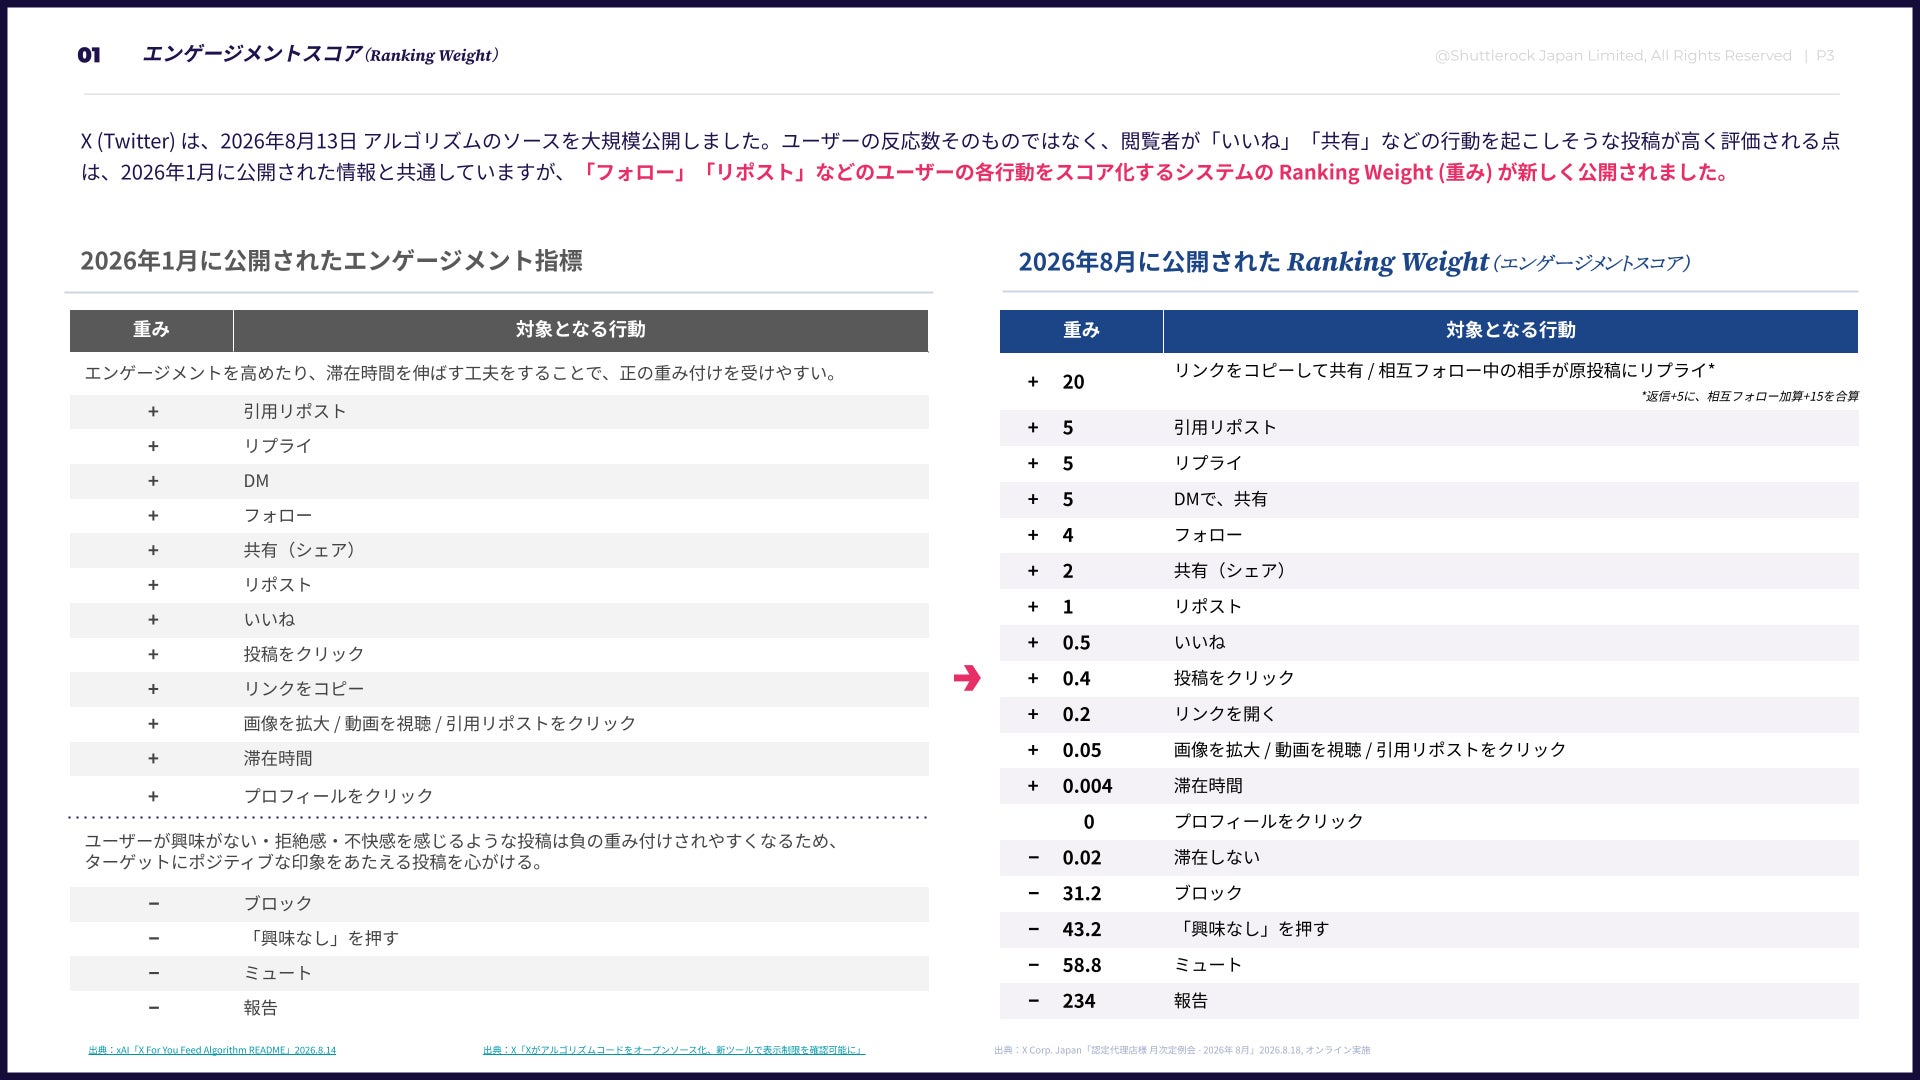
Task: Click the 01 section number icon
Action: tap(89, 55)
